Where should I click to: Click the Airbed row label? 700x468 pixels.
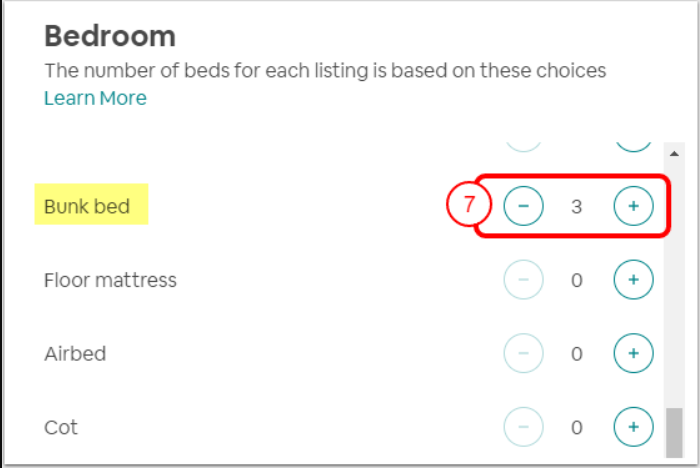[x=75, y=353]
